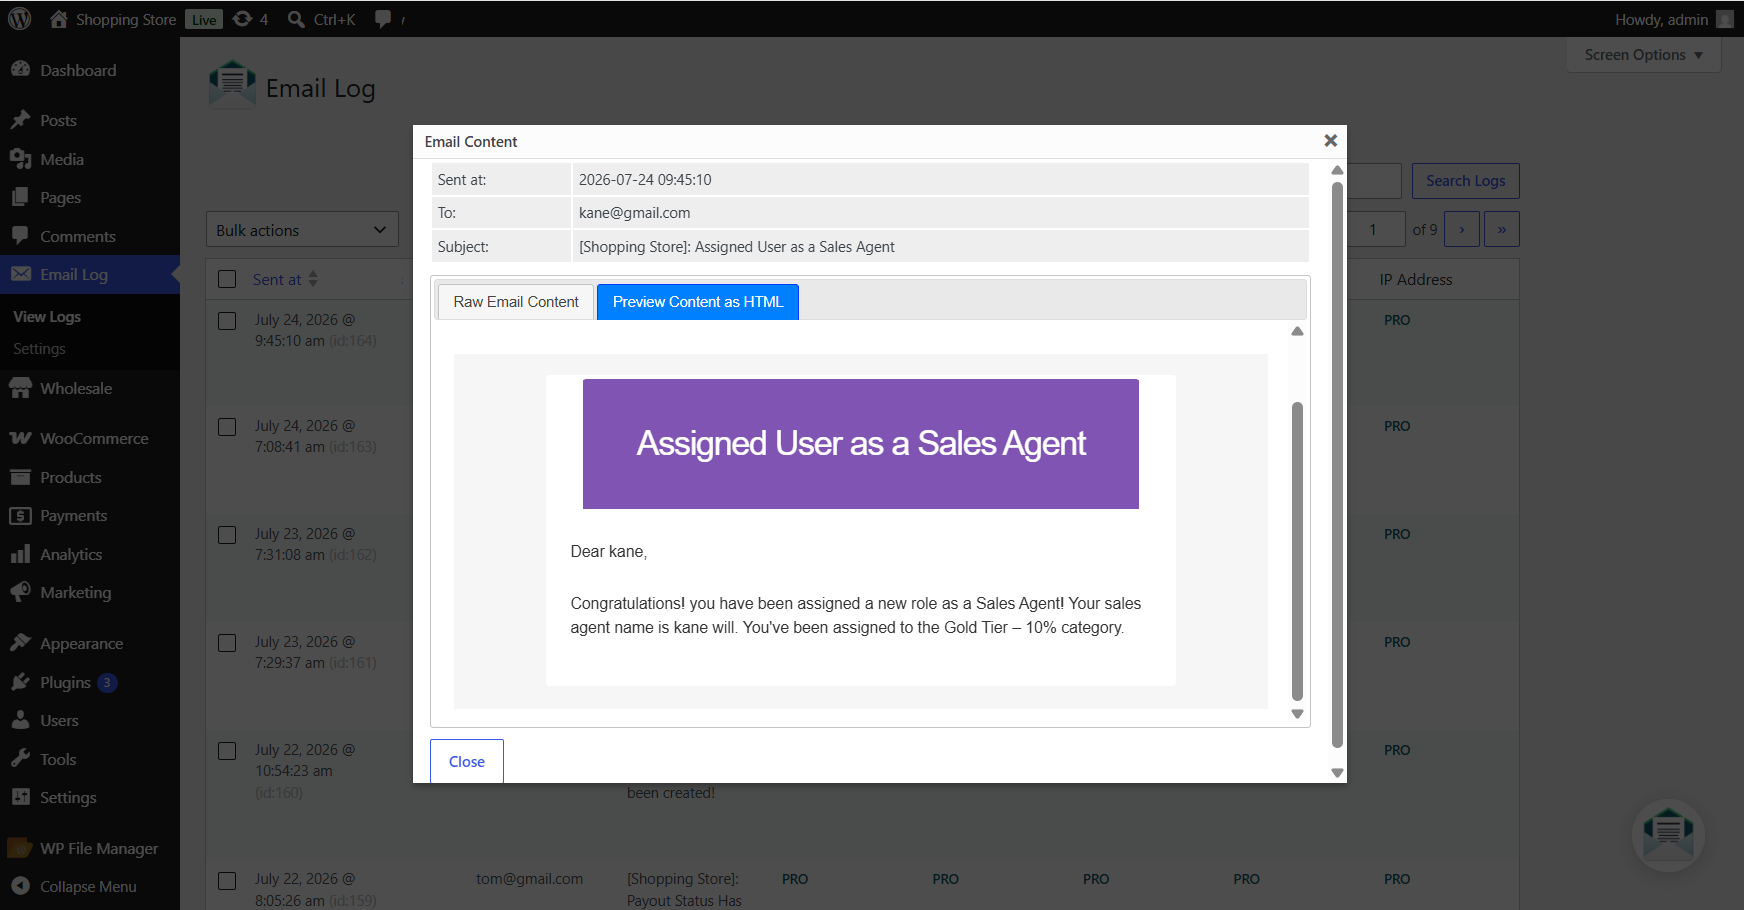The width and height of the screenshot is (1744, 910).
Task: Open the updates icon showing 4
Action: 242,19
